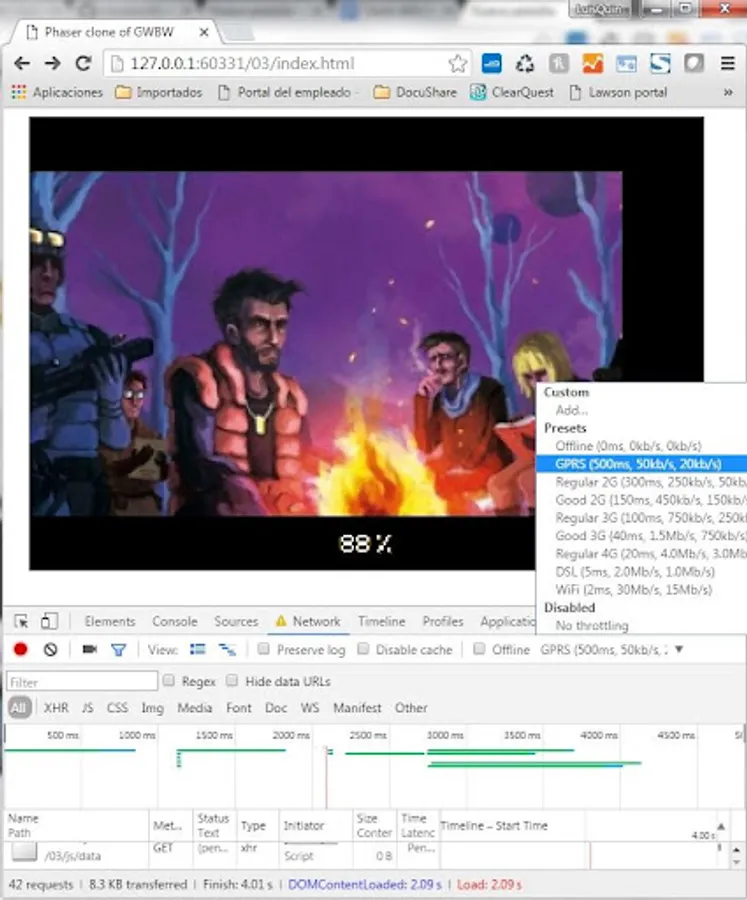
Task: Click the network Filter text field
Action: 82,681
